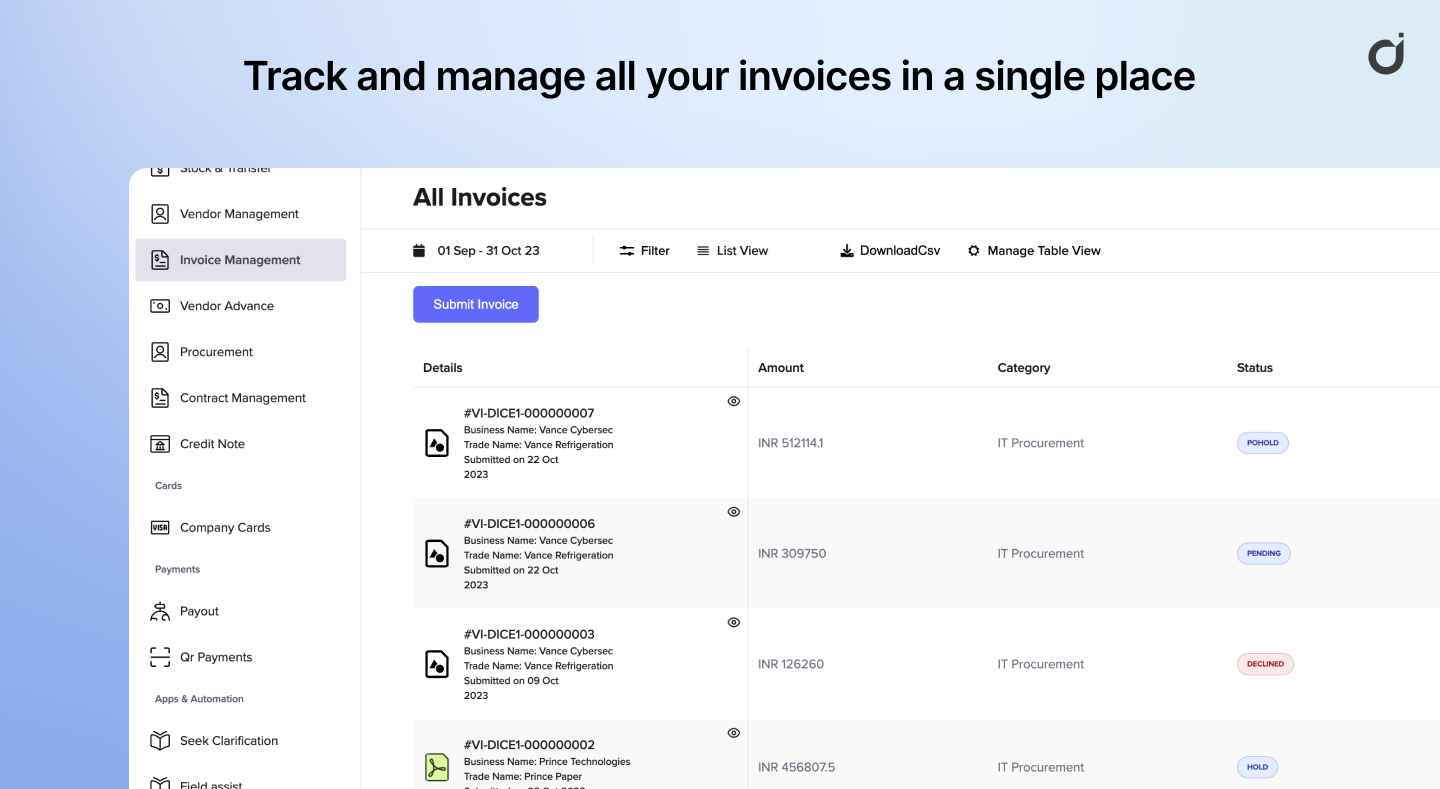Select Invoice Management sidebar item
The width and height of the screenshot is (1440, 789).
(x=240, y=260)
